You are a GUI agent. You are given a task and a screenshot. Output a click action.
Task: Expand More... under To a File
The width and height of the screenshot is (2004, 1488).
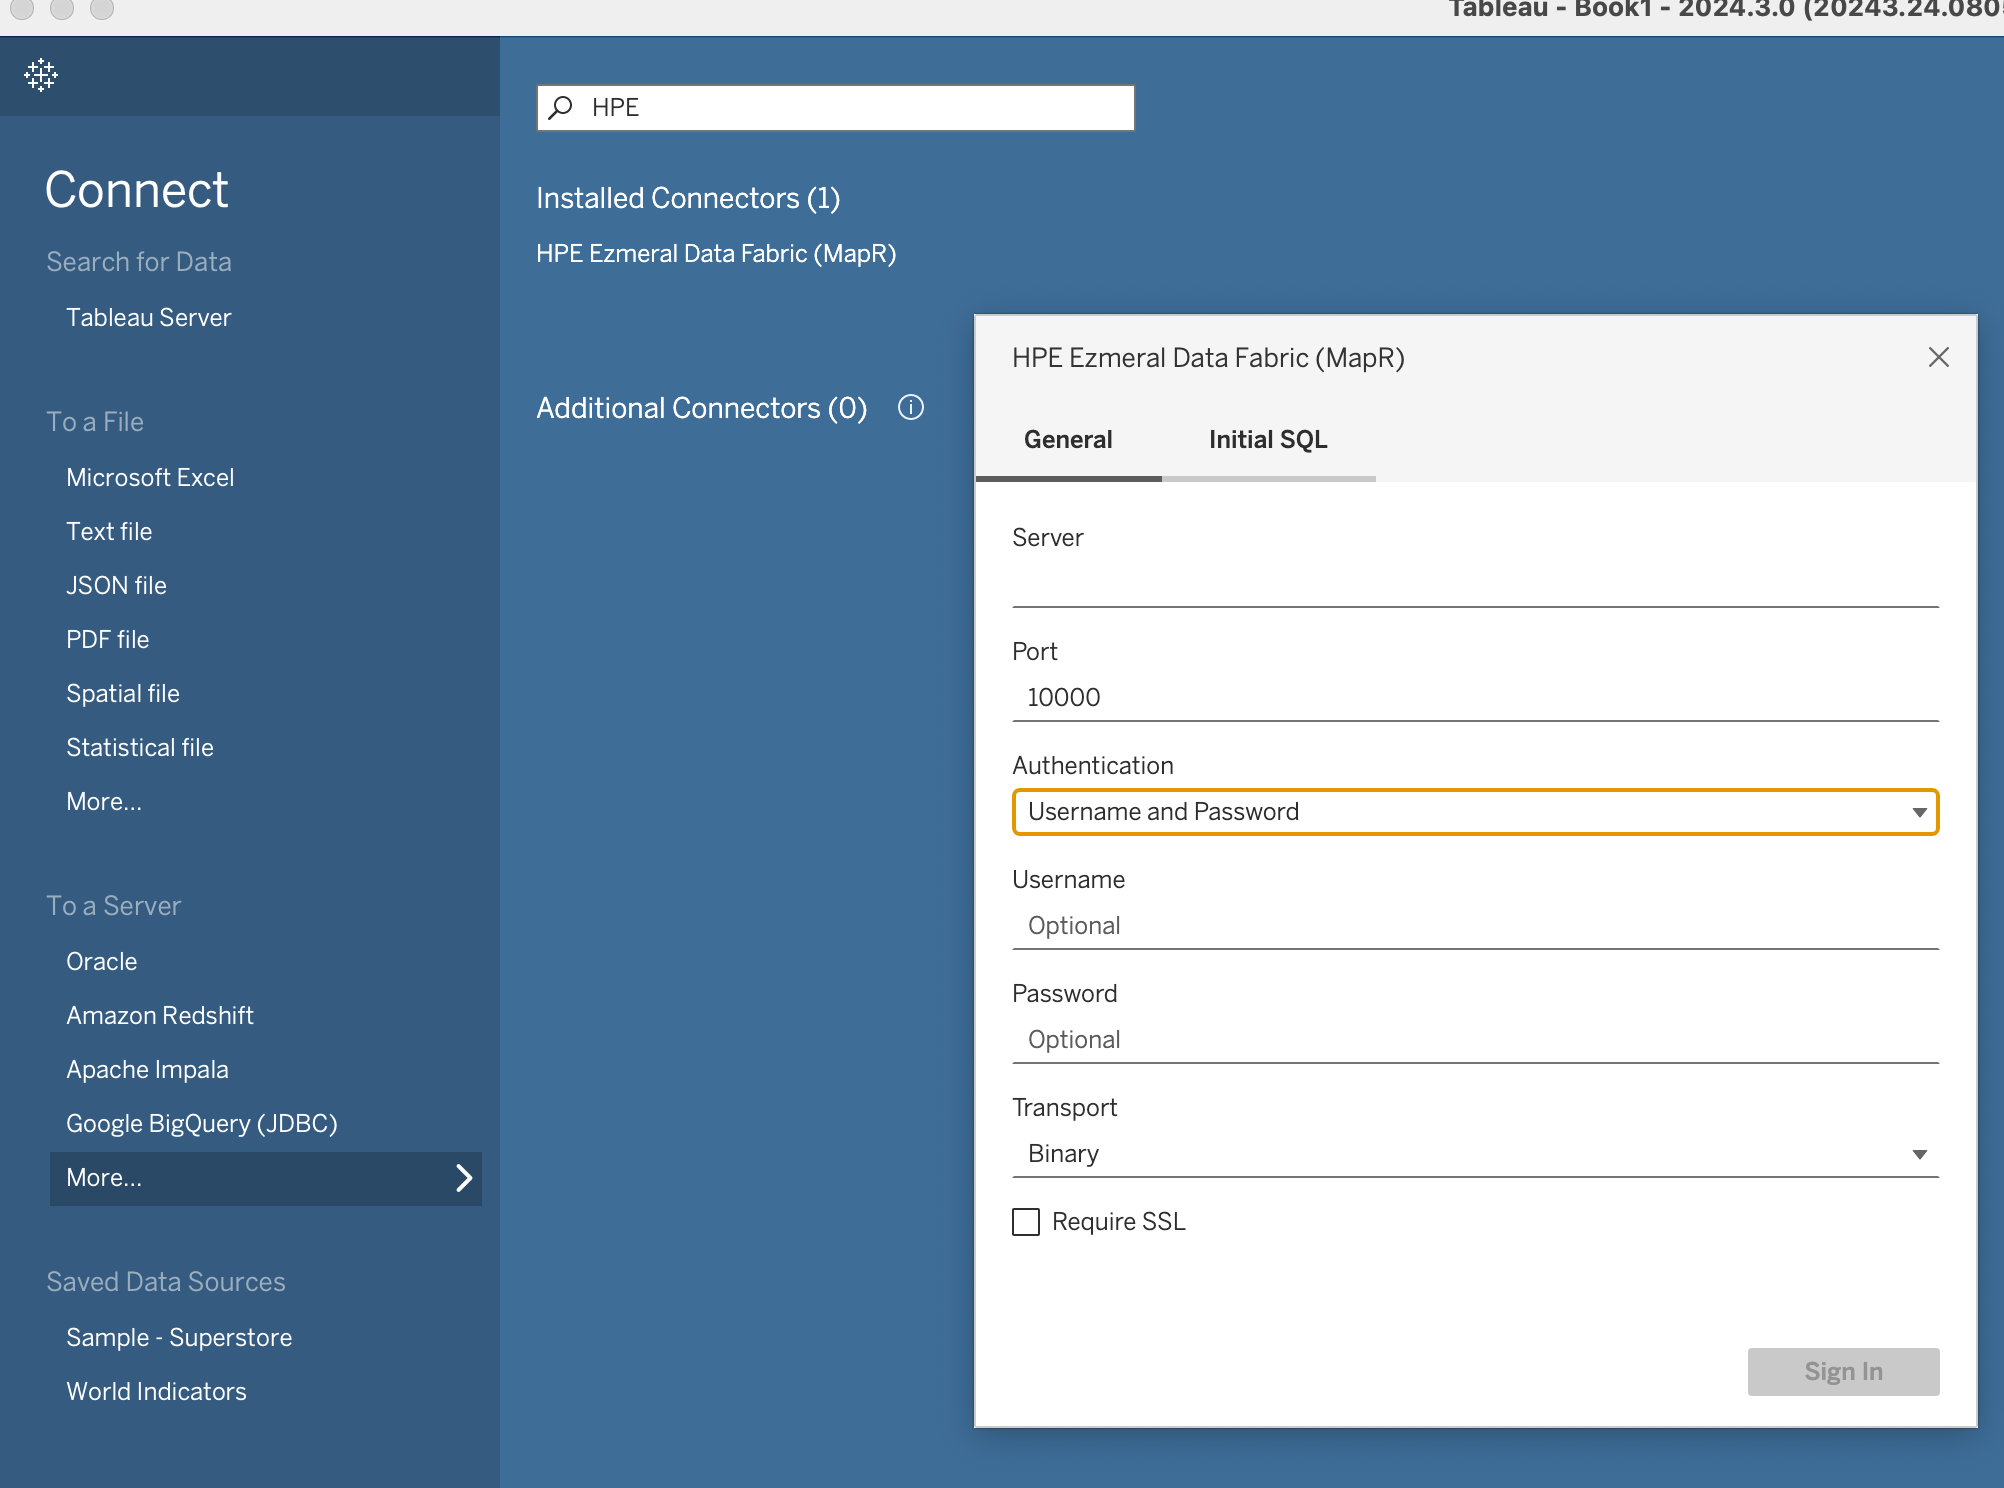coord(104,802)
